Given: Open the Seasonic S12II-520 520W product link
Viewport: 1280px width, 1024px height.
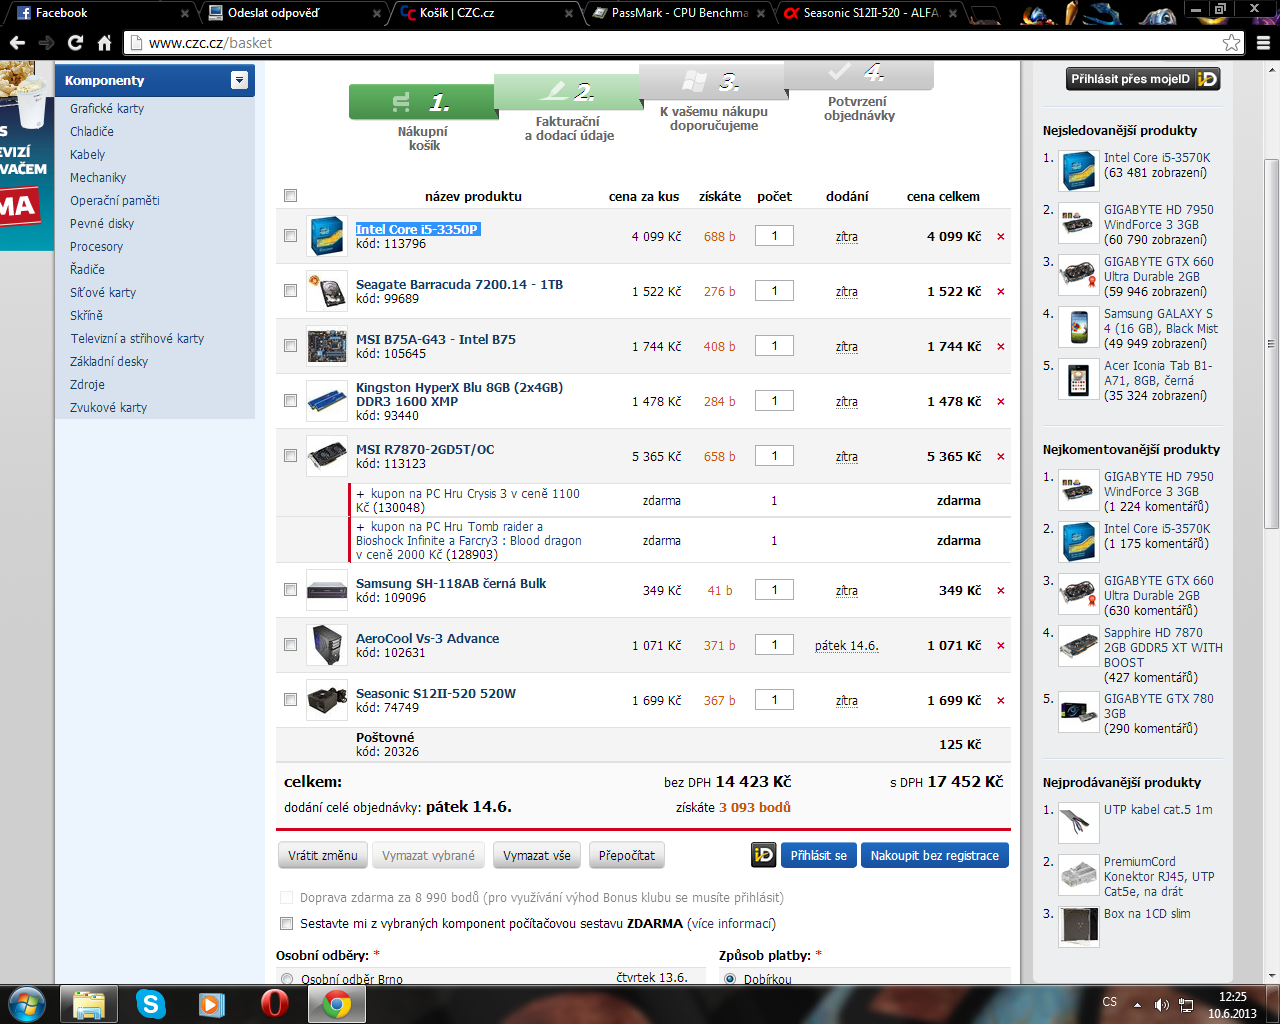Looking at the screenshot, I should tap(436, 693).
